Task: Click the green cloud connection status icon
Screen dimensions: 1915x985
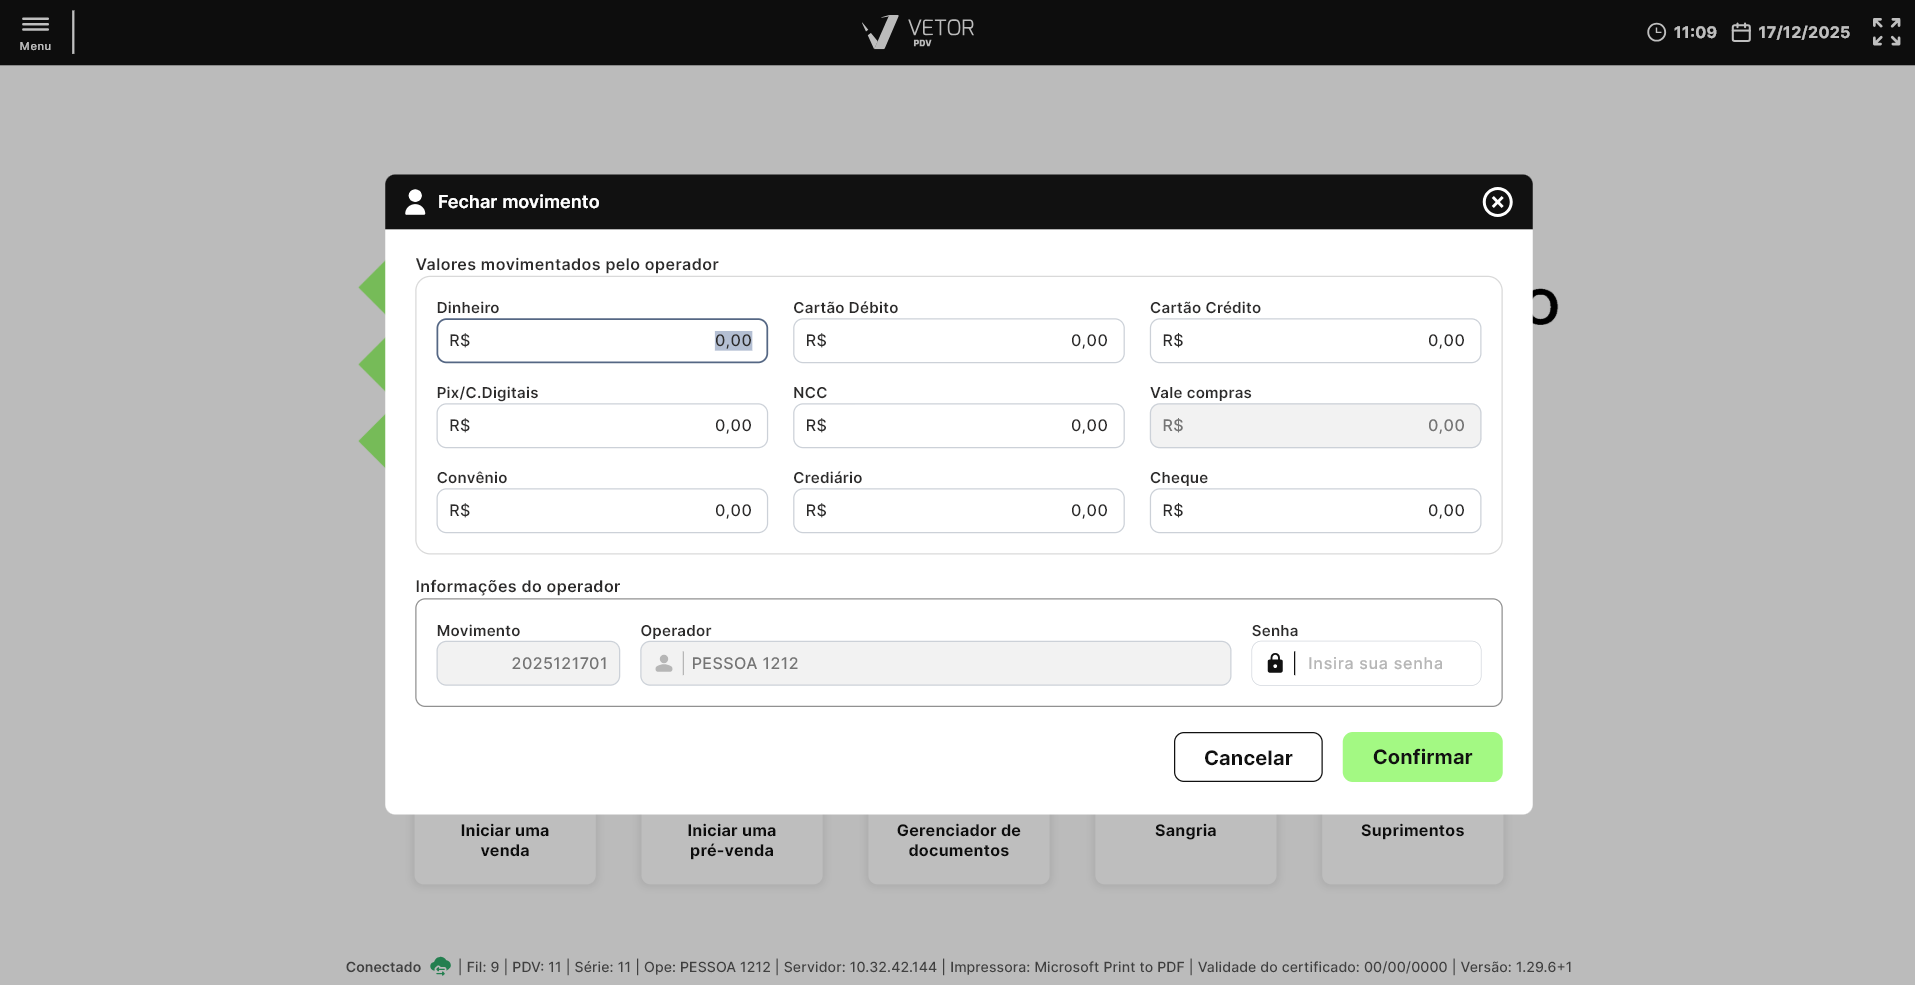Action: [440, 966]
